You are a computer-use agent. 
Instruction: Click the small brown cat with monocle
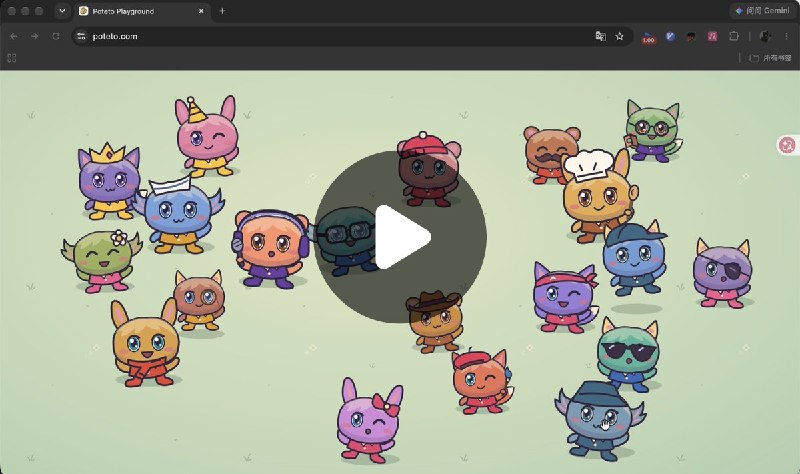(199, 301)
